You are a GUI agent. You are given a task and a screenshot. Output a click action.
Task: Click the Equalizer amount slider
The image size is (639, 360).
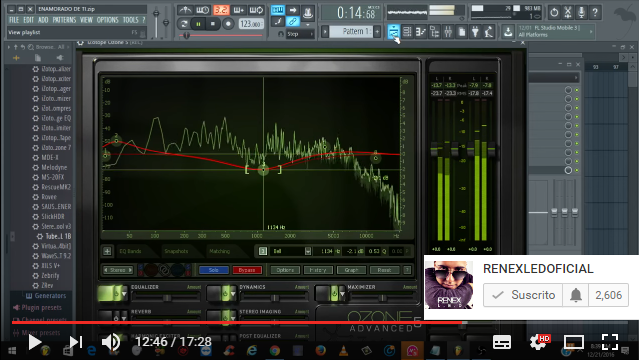coord(166,298)
